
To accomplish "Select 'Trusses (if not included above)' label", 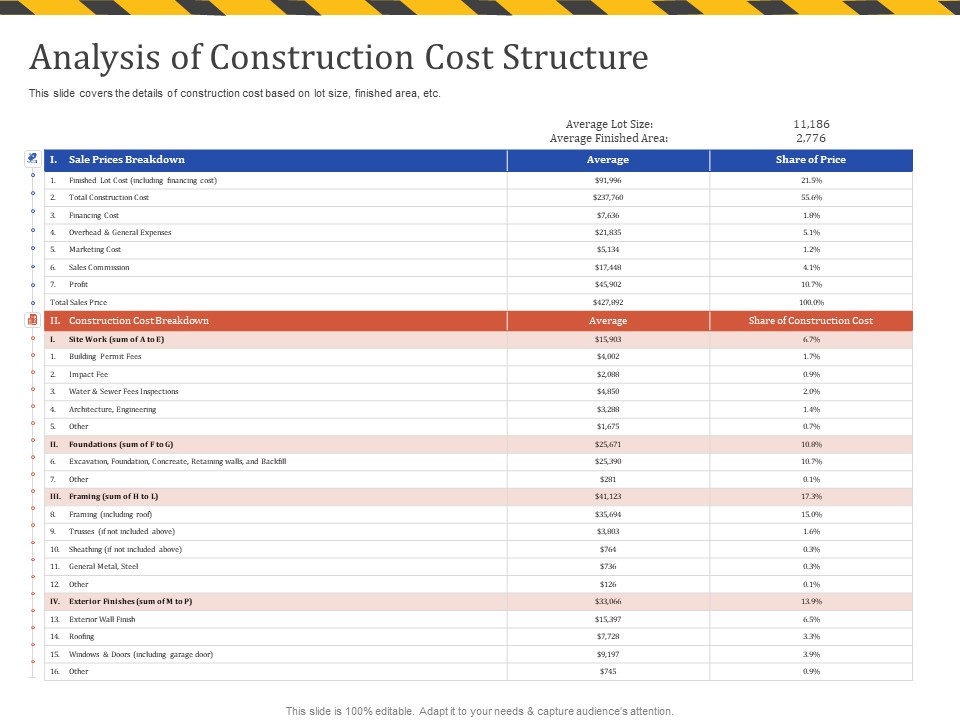I will point(122,532).
